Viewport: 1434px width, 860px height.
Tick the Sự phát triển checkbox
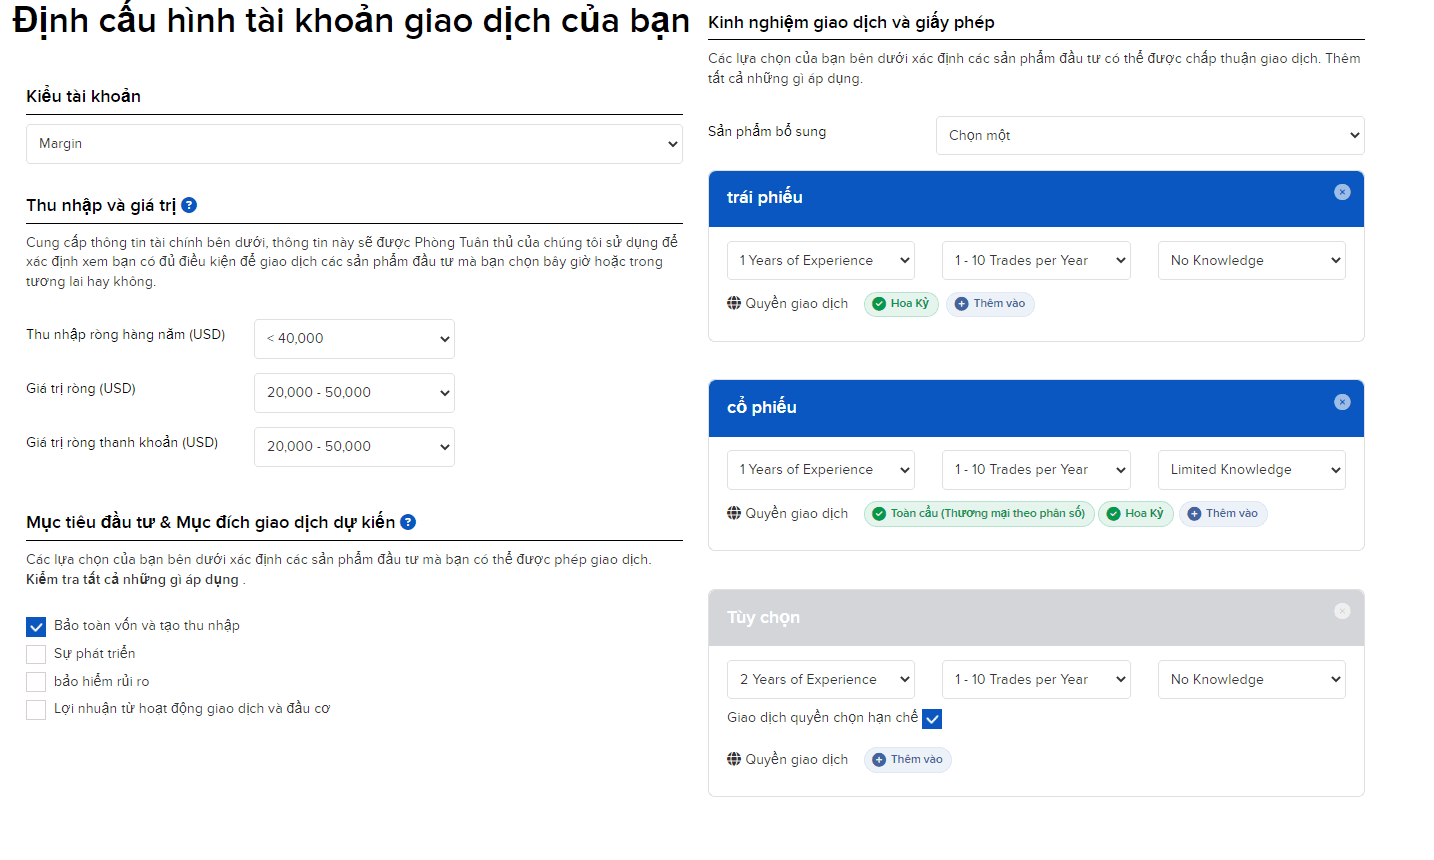point(36,654)
